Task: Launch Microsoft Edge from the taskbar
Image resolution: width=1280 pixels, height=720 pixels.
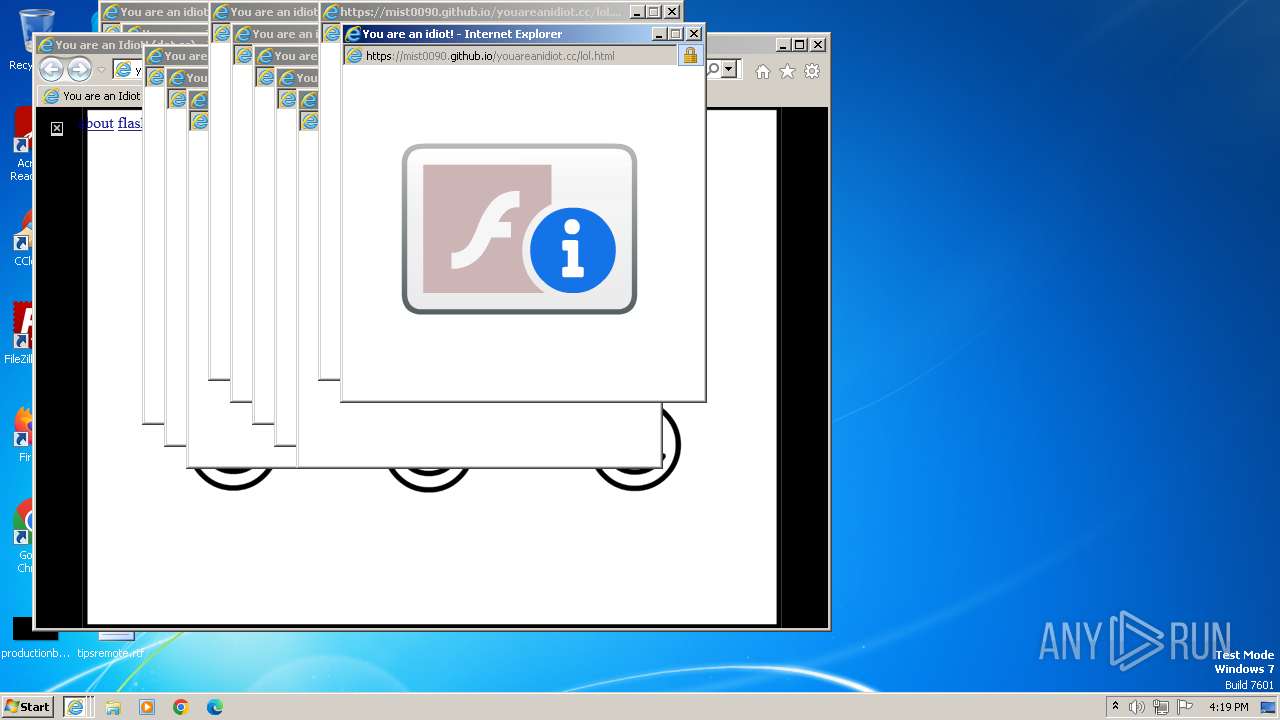Action: pos(215,707)
